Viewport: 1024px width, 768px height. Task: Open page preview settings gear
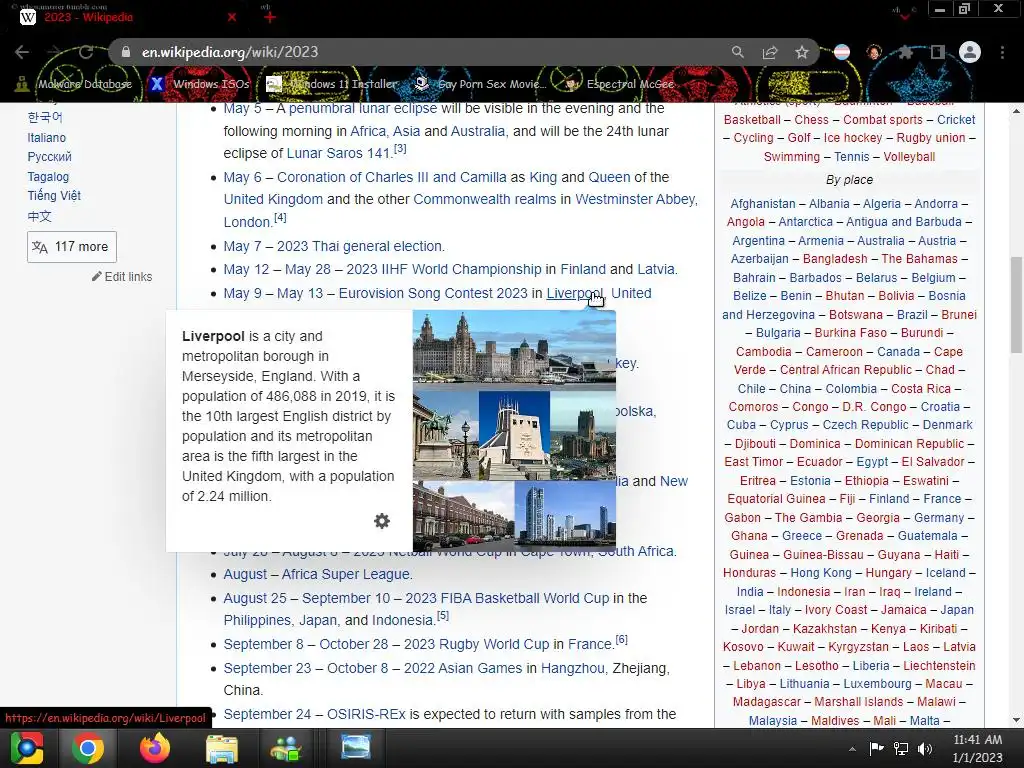point(382,520)
